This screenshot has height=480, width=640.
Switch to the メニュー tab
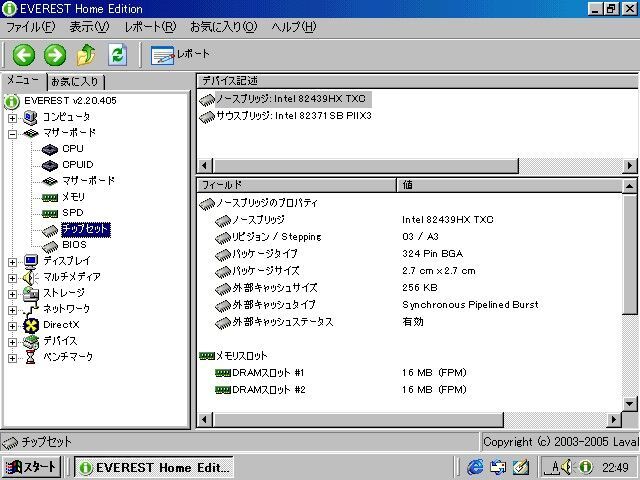pyautogui.click(x=23, y=80)
